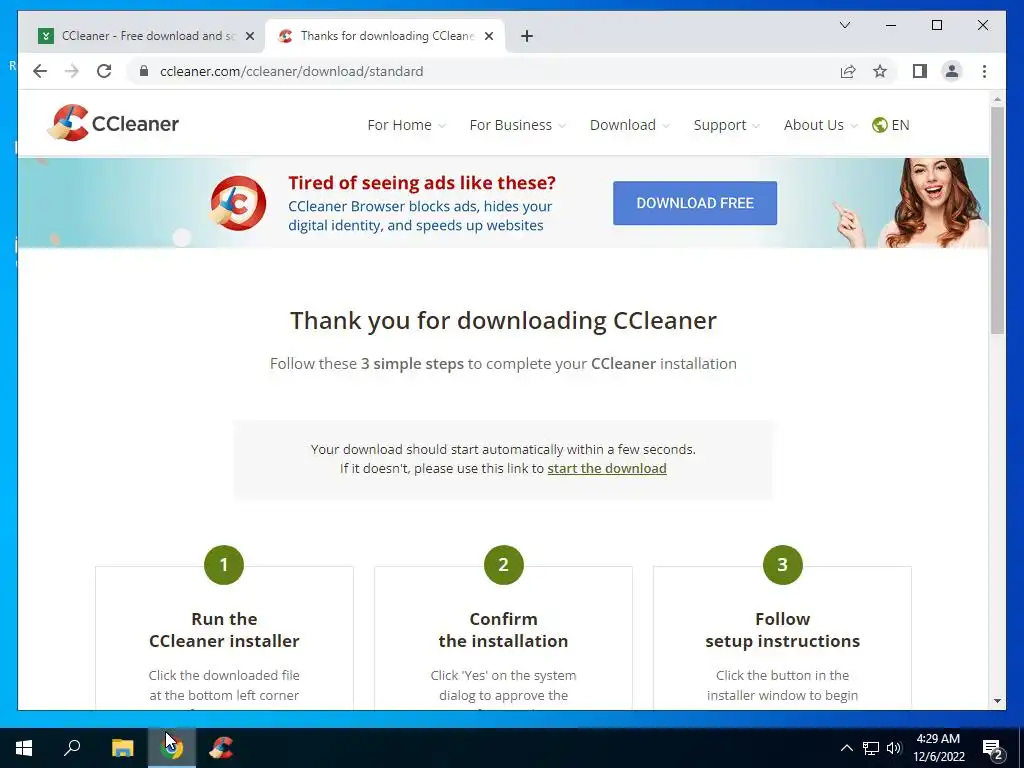Viewport: 1024px width, 768px height.
Task: Expand the For Business menu
Action: click(517, 125)
